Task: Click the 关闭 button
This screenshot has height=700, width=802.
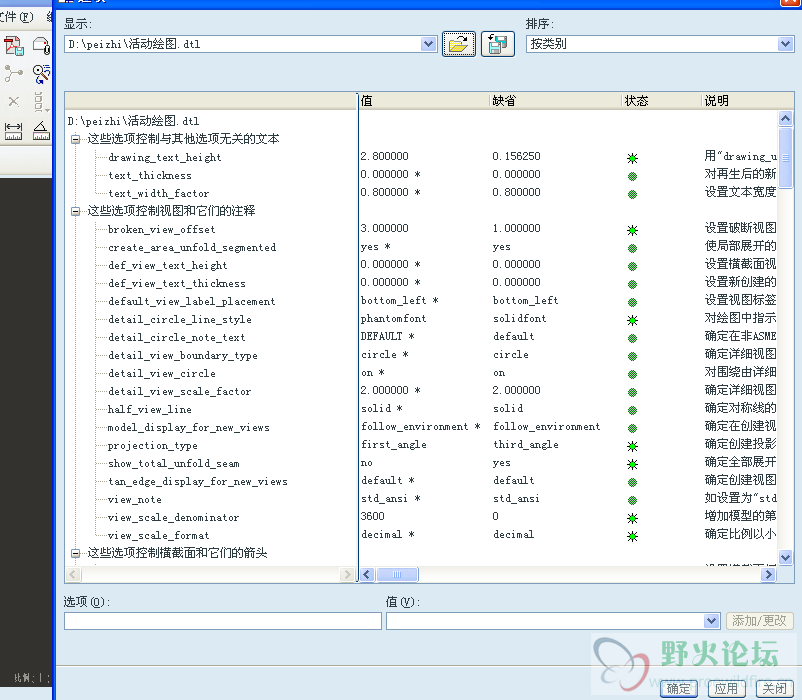Action: [774, 689]
